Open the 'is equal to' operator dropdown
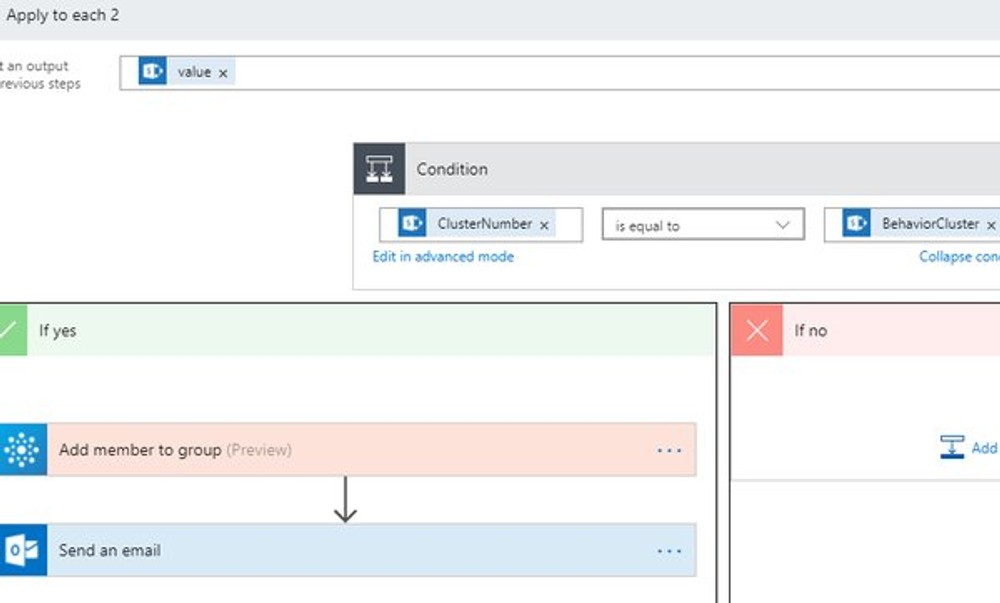The image size is (1000, 603). tap(700, 224)
